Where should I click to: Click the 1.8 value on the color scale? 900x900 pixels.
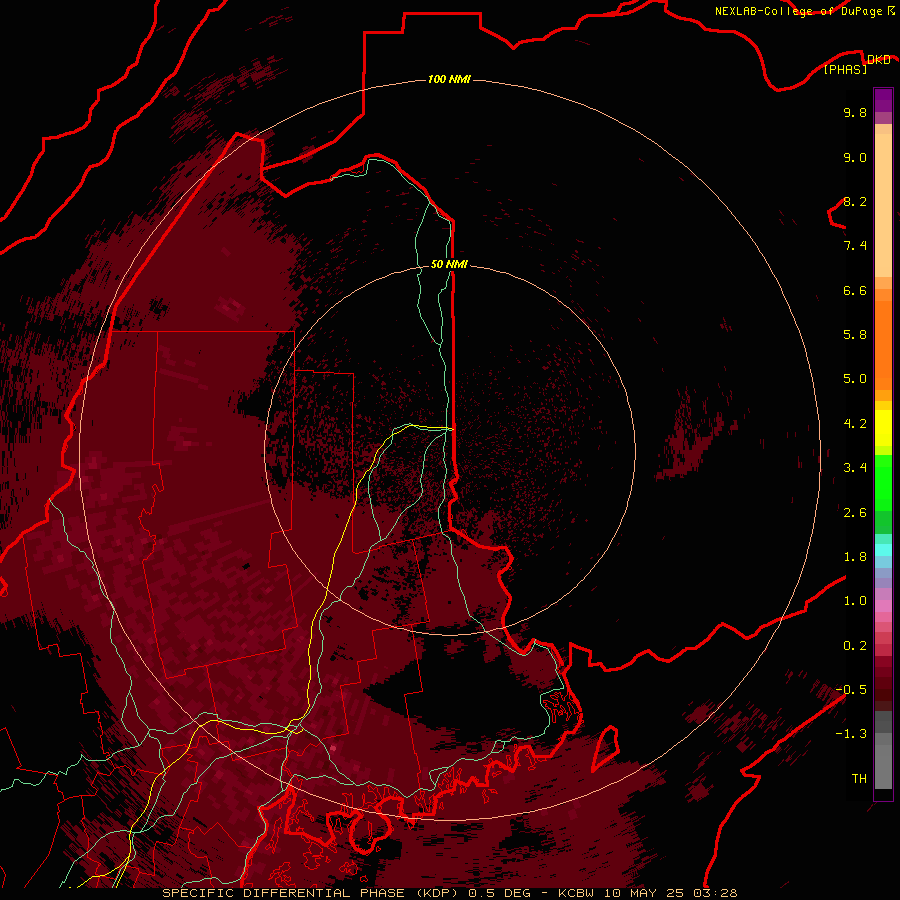click(x=855, y=557)
